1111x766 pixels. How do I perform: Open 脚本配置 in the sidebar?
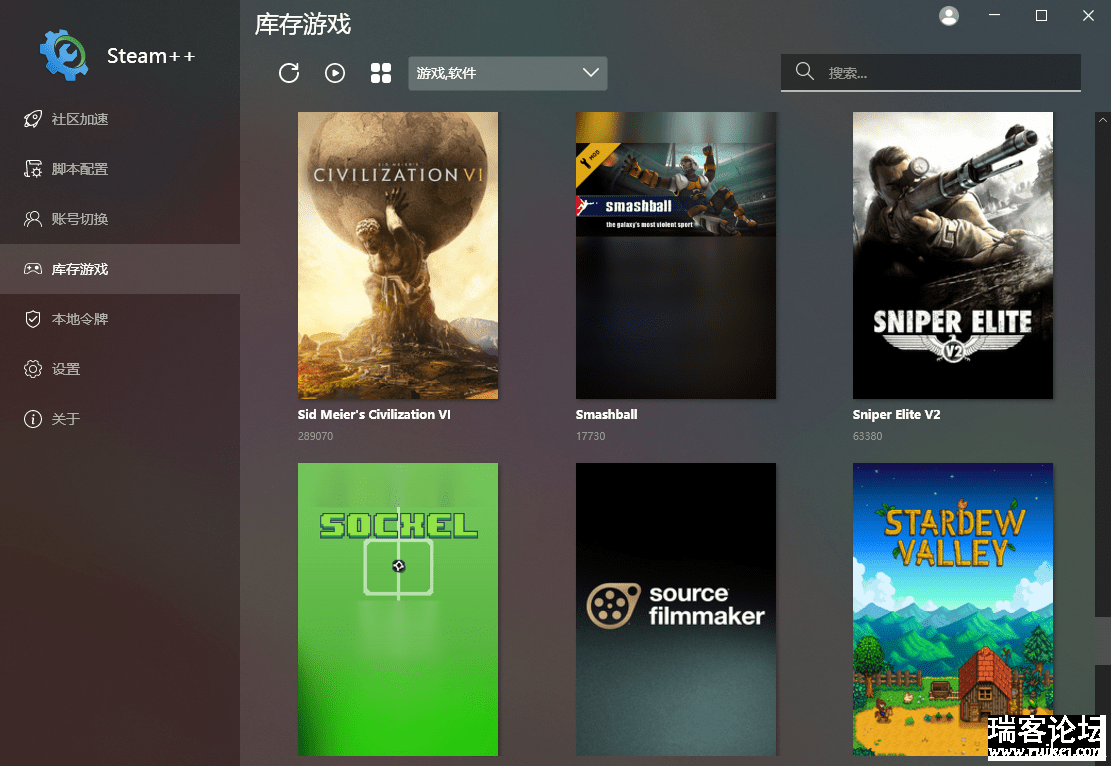[80, 169]
